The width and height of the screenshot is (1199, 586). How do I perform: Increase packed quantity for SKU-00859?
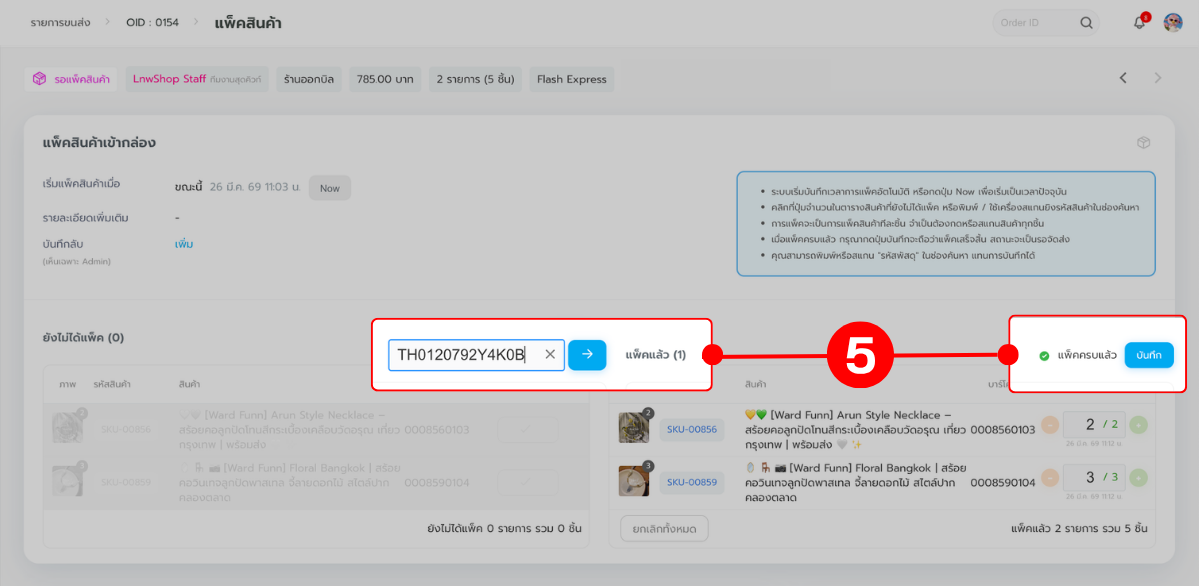click(x=1139, y=477)
